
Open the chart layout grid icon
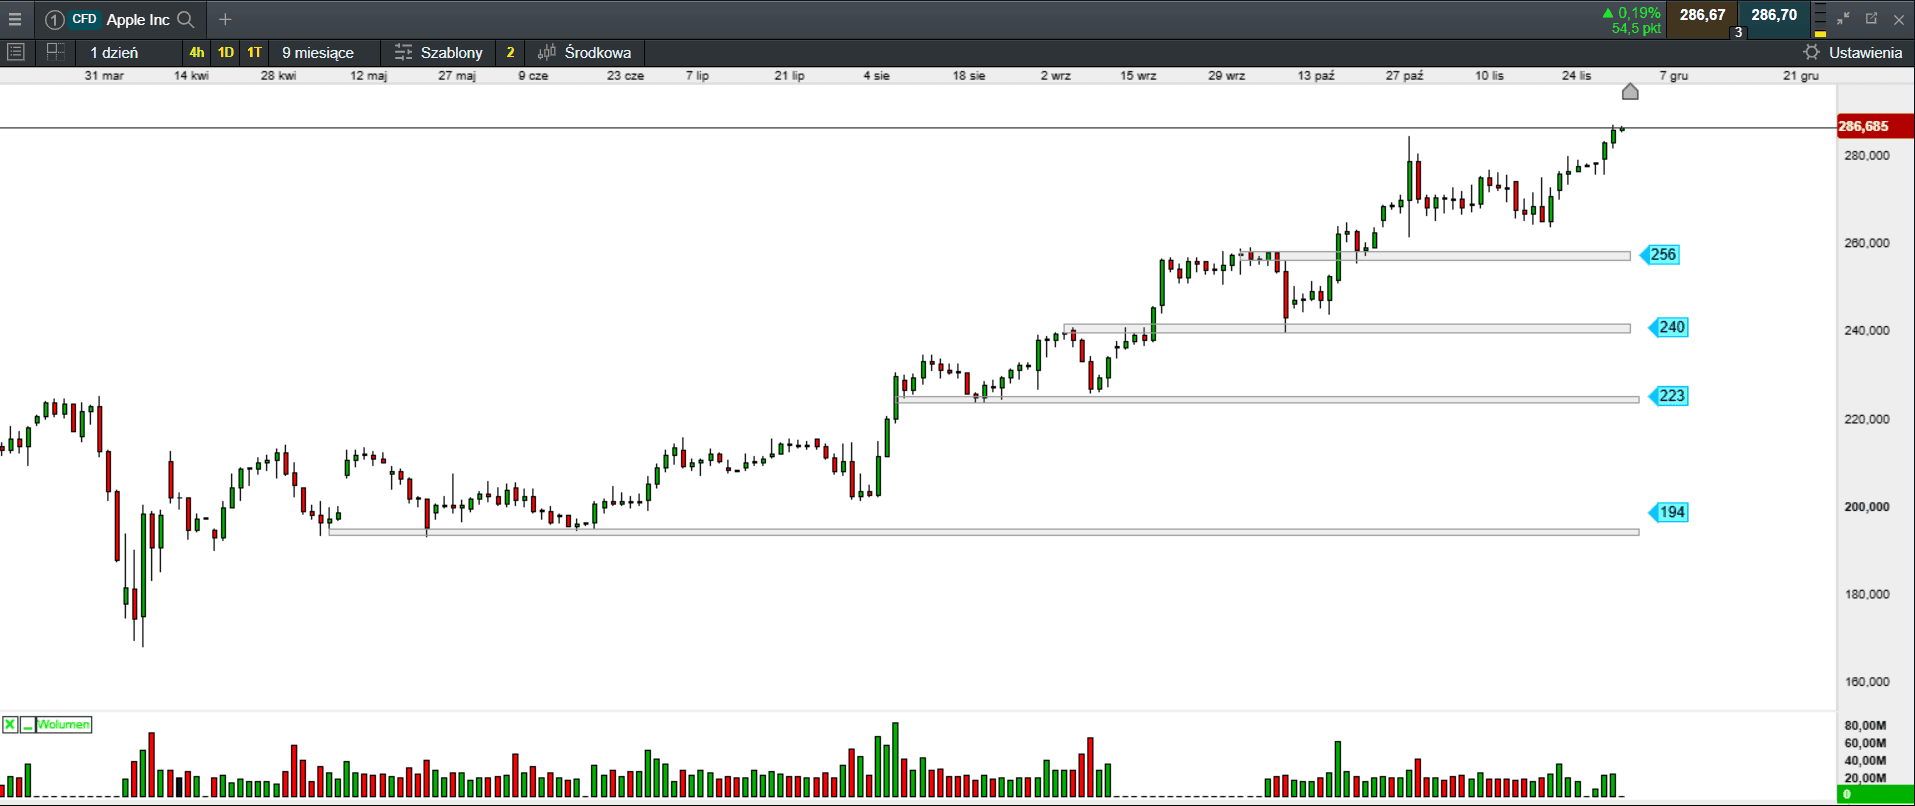pyautogui.click(x=55, y=52)
